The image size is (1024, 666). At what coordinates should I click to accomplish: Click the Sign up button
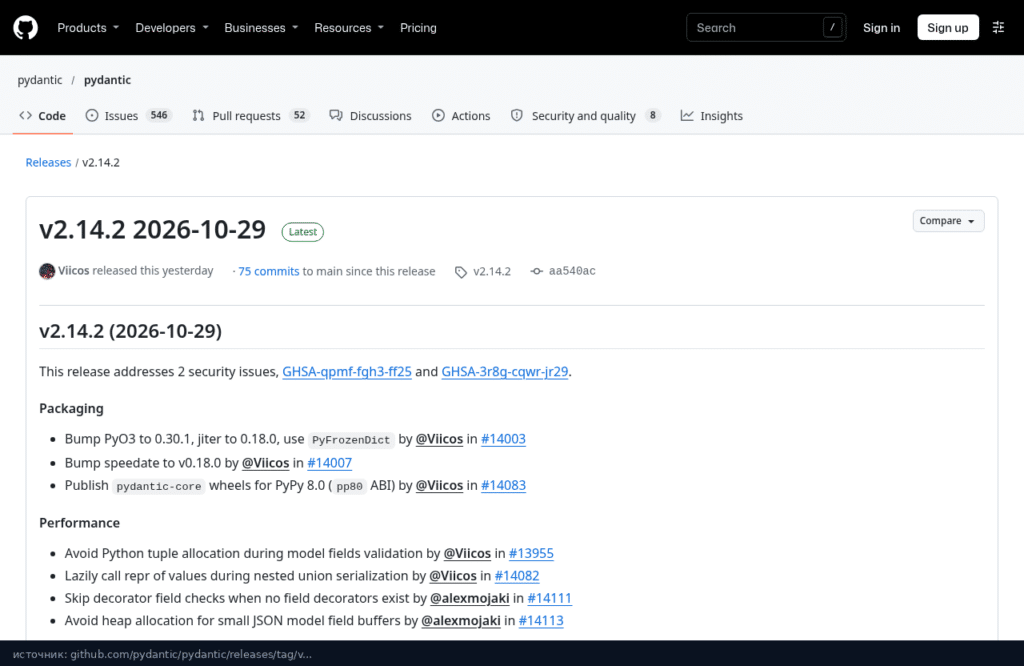(x=948, y=27)
